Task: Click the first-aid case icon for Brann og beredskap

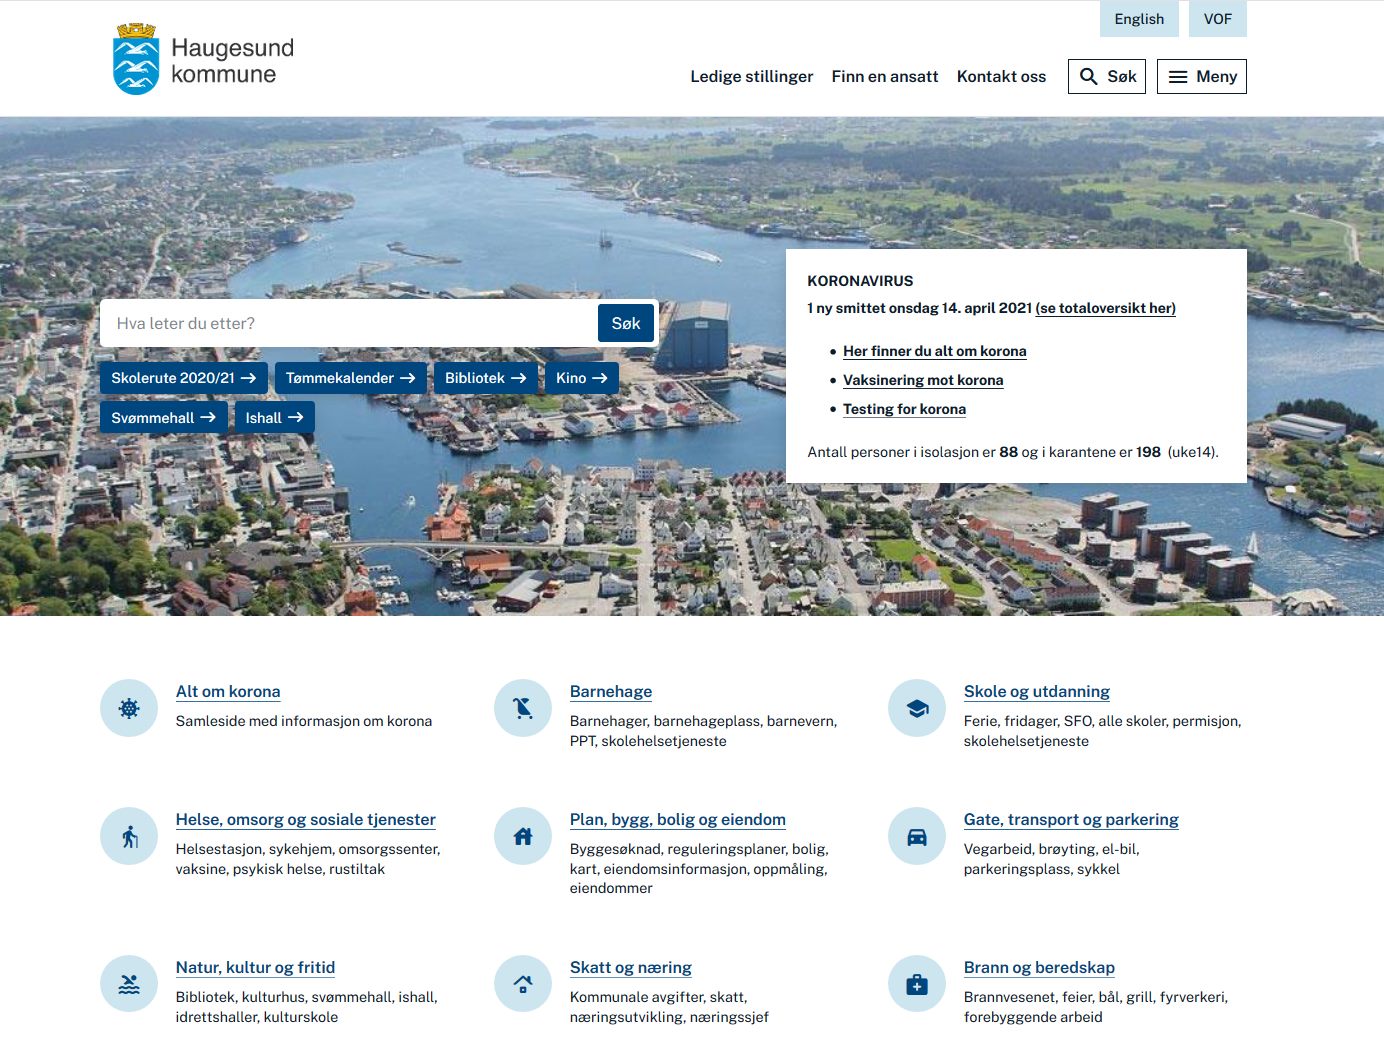Action: (x=917, y=984)
